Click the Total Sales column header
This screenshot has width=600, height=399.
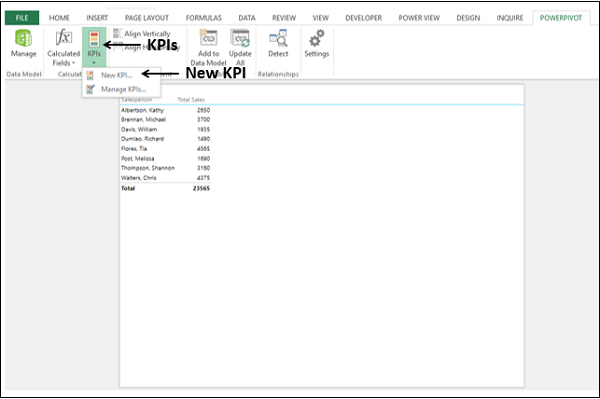191,99
